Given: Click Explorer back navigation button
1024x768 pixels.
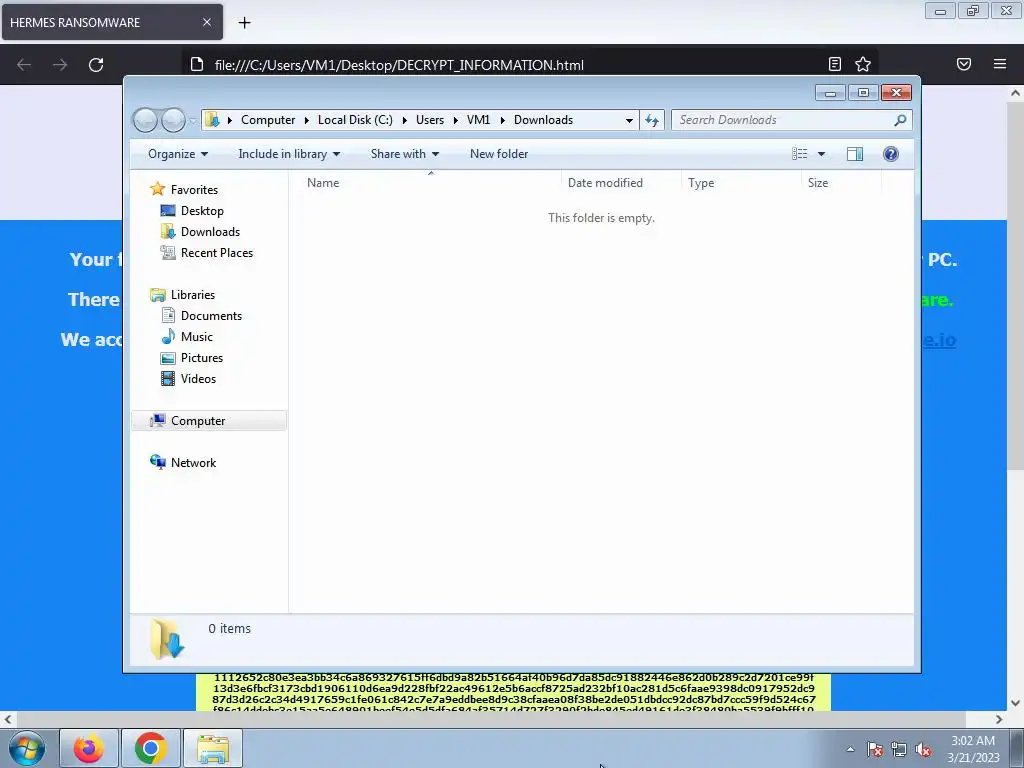Looking at the screenshot, I should point(145,120).
